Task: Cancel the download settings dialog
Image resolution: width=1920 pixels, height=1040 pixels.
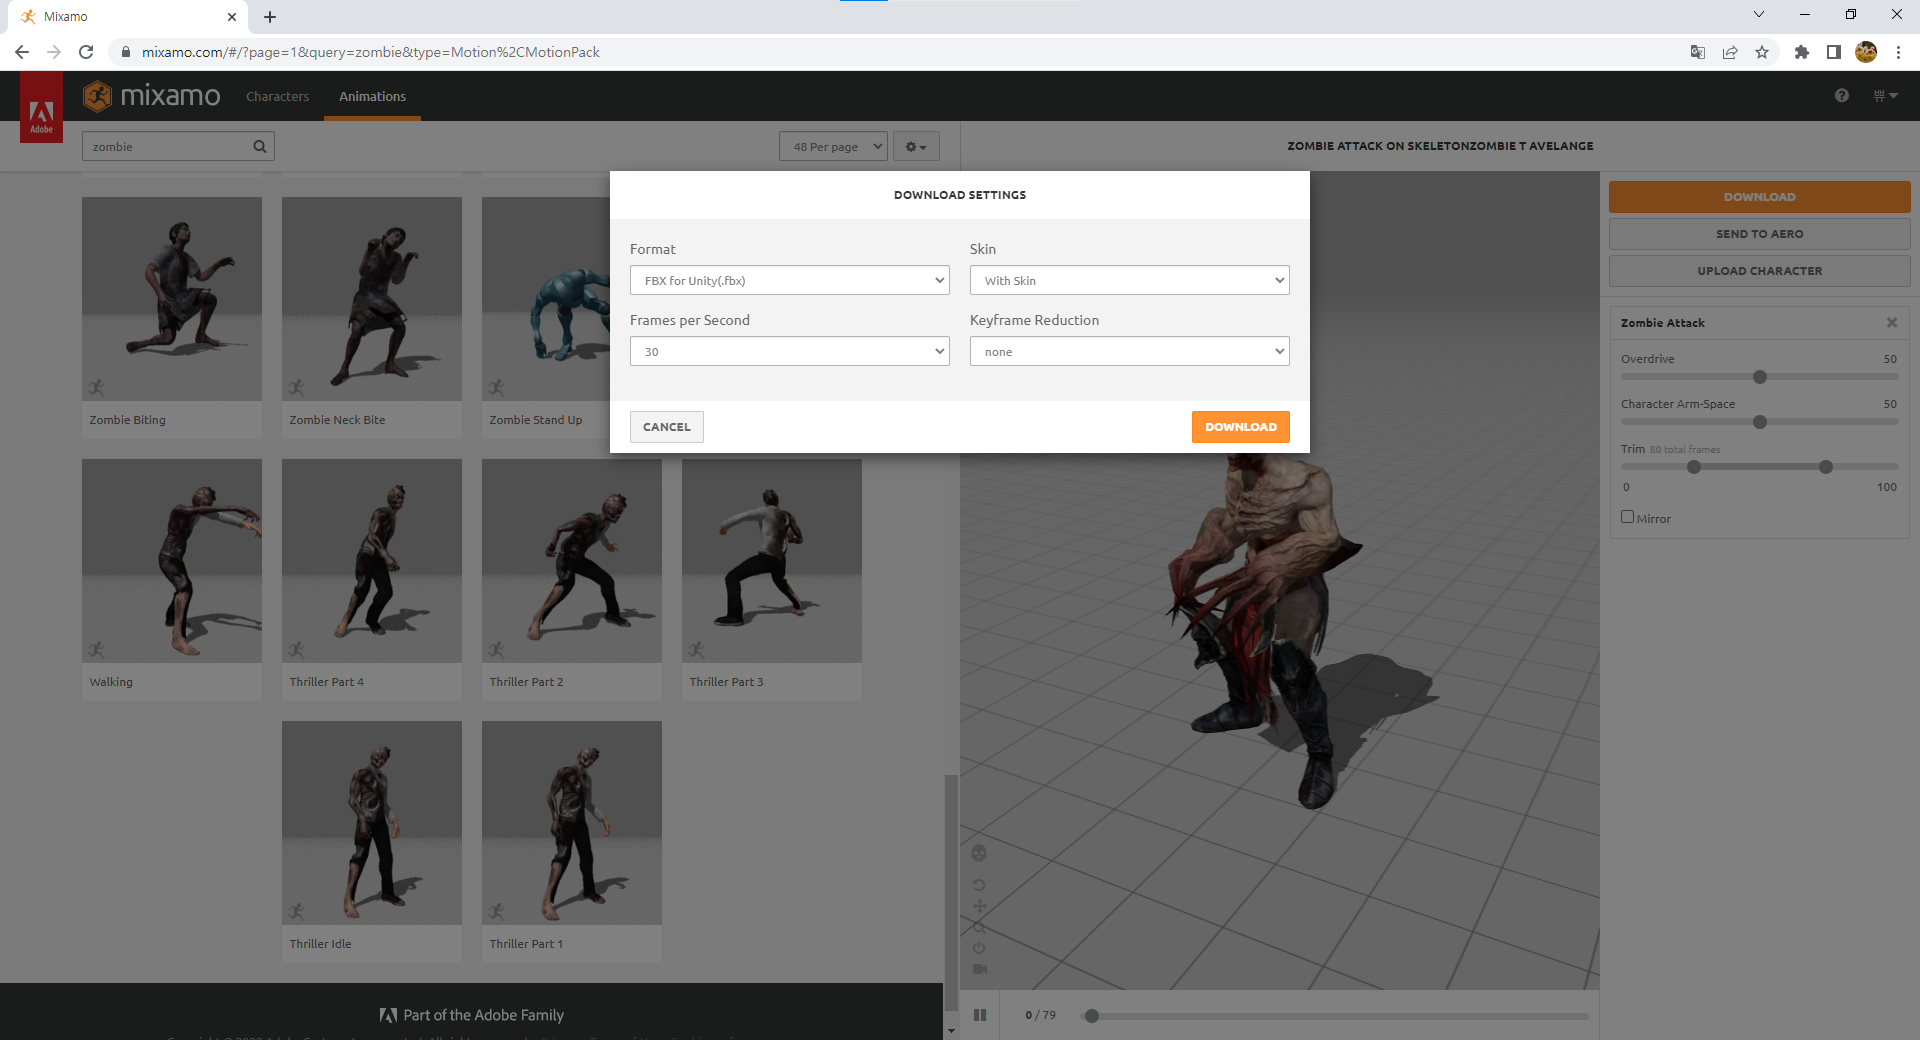Action: (667, 427)
